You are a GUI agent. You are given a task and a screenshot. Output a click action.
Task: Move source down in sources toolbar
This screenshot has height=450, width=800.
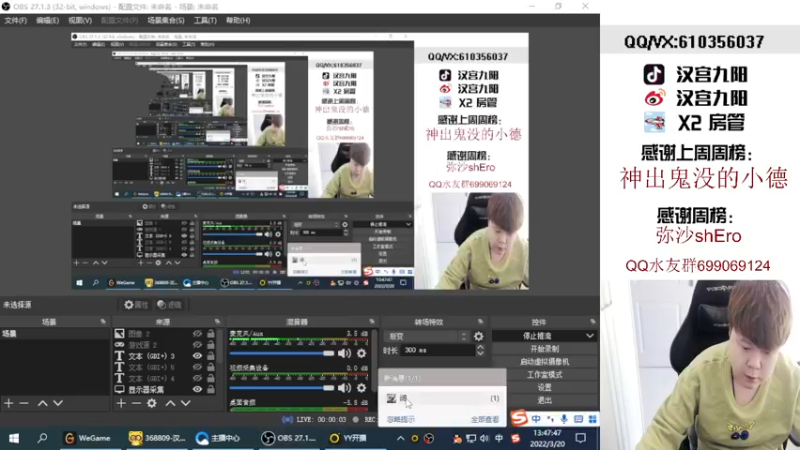click(x=186, y=403)
